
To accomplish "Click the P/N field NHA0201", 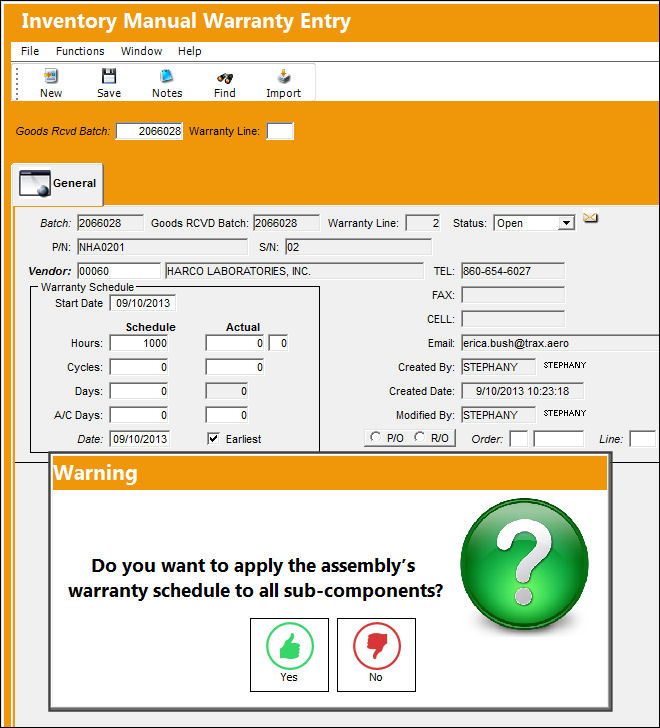I will 162,247.
